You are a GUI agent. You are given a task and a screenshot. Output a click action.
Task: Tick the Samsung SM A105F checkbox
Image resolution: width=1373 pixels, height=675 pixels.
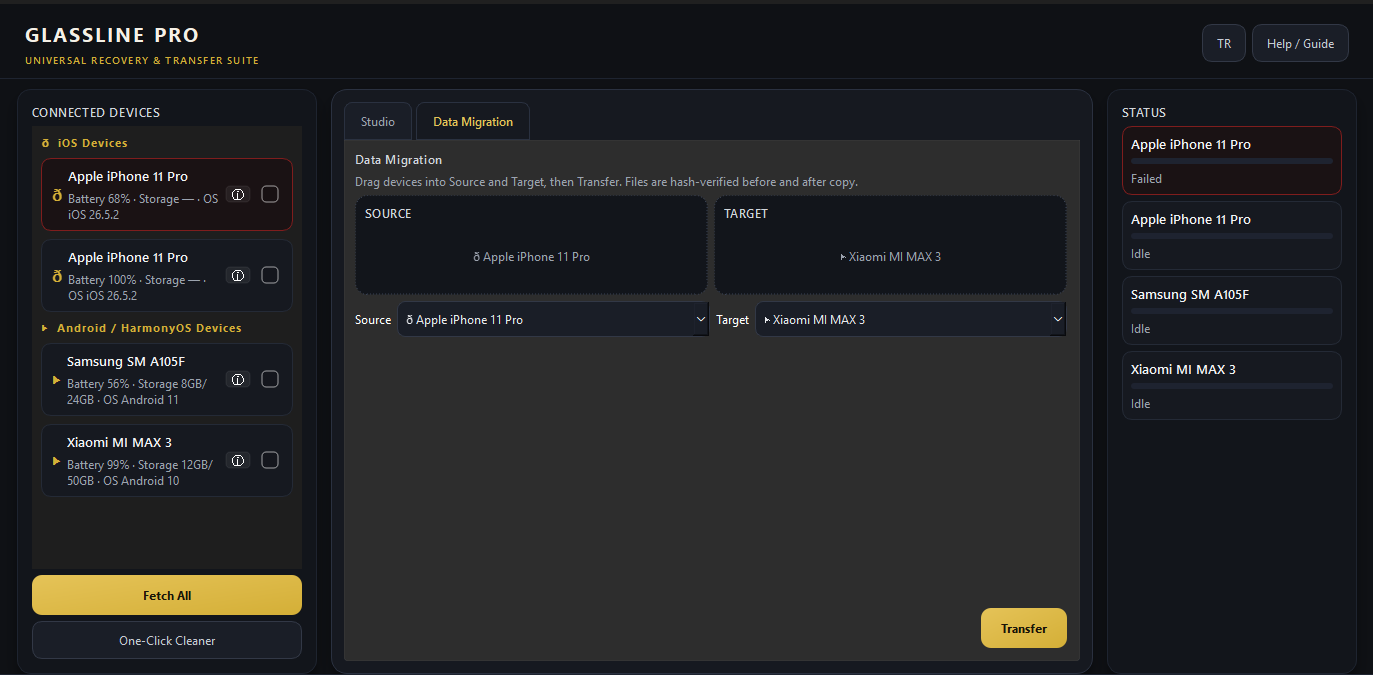click(x=270, y=379)
